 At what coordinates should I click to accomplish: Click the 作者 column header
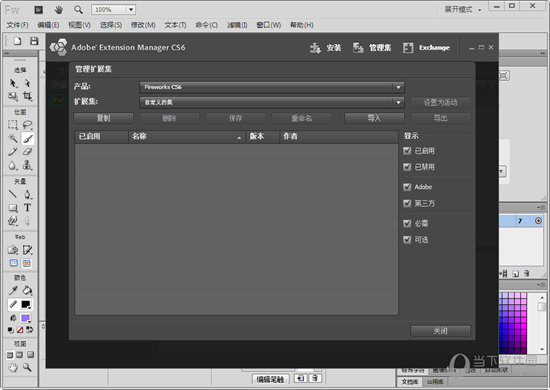[x=338, y=136]
